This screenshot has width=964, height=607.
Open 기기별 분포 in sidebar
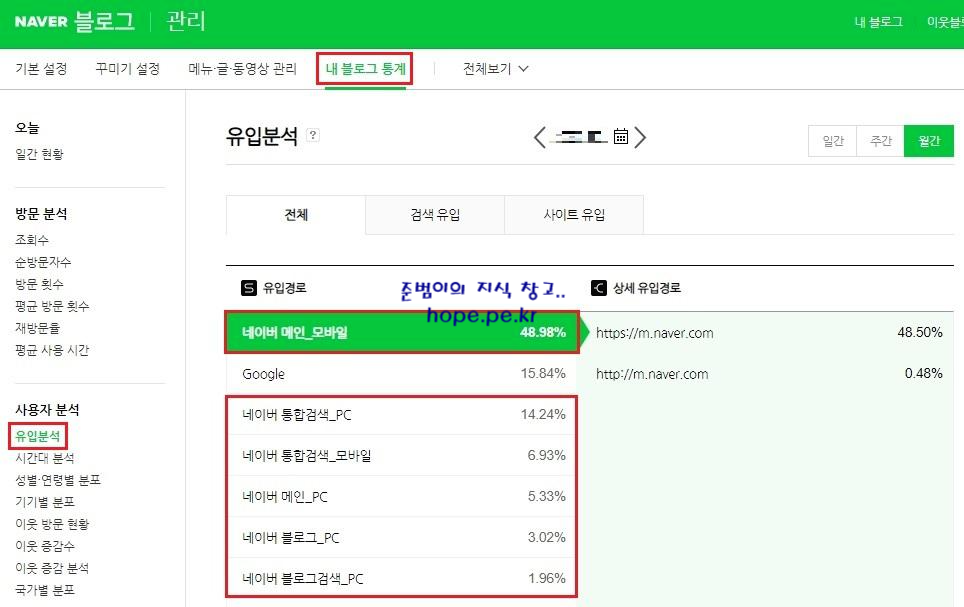pyautogui.click(x=45, y=502)
